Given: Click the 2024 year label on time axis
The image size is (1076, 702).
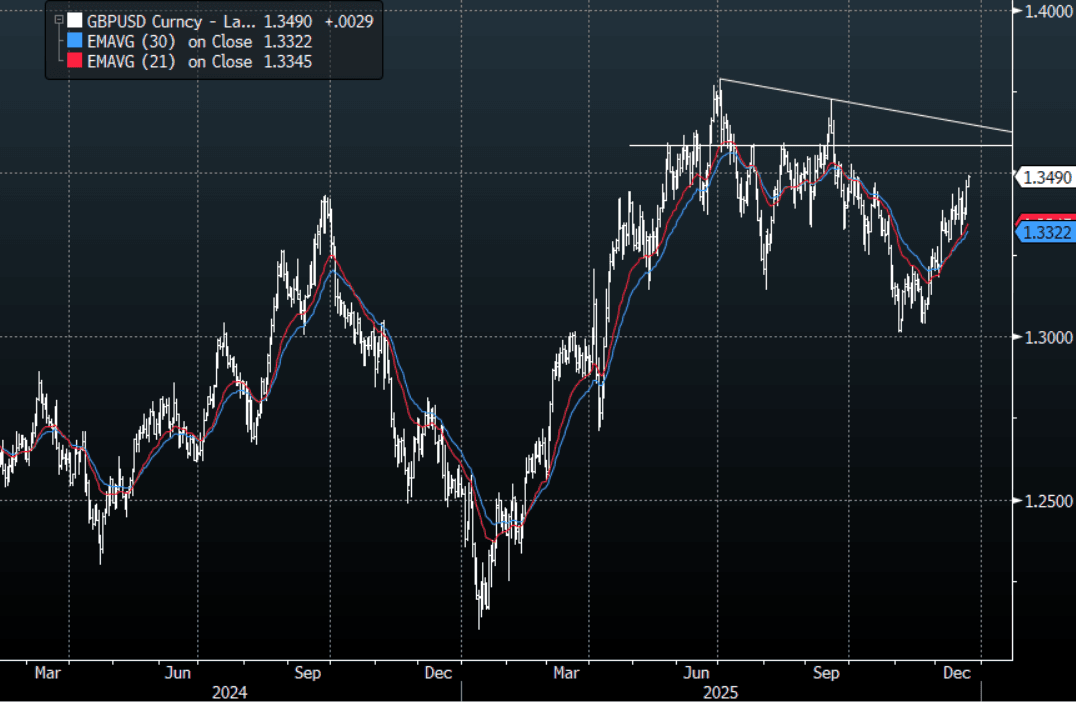Looking at the screenshot, I should coord(229,691).
